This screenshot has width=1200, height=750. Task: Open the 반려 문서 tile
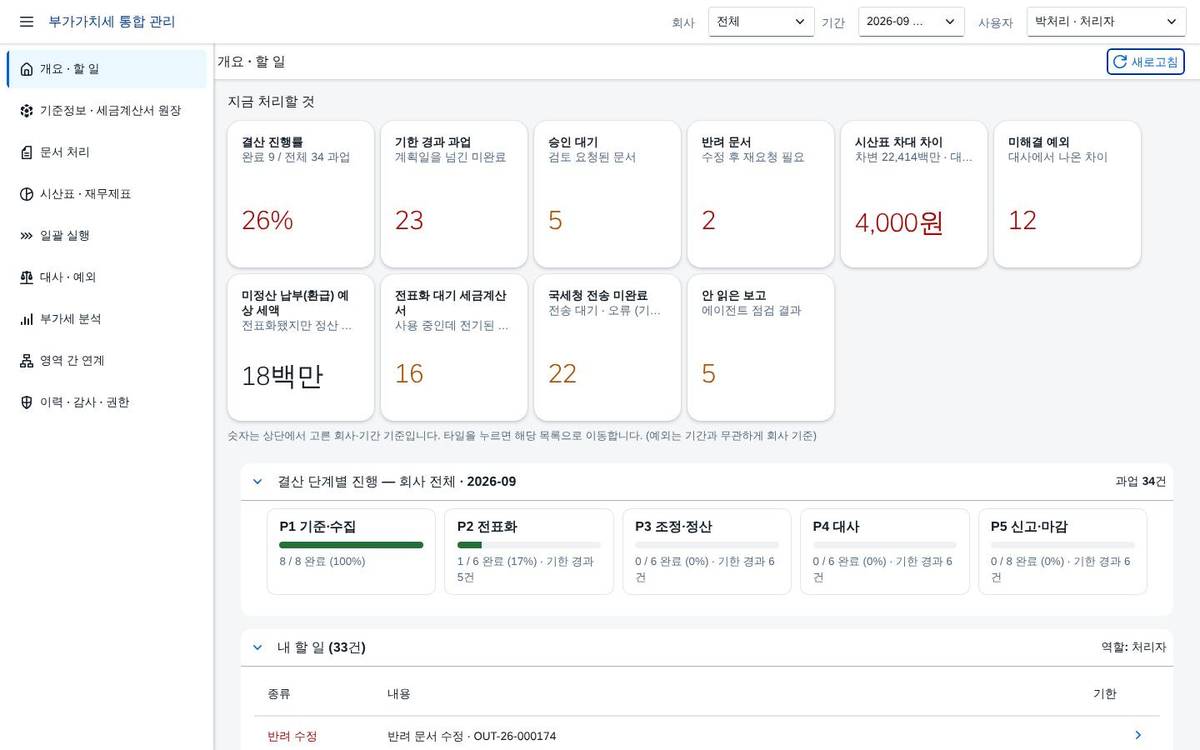coord(761,194)
